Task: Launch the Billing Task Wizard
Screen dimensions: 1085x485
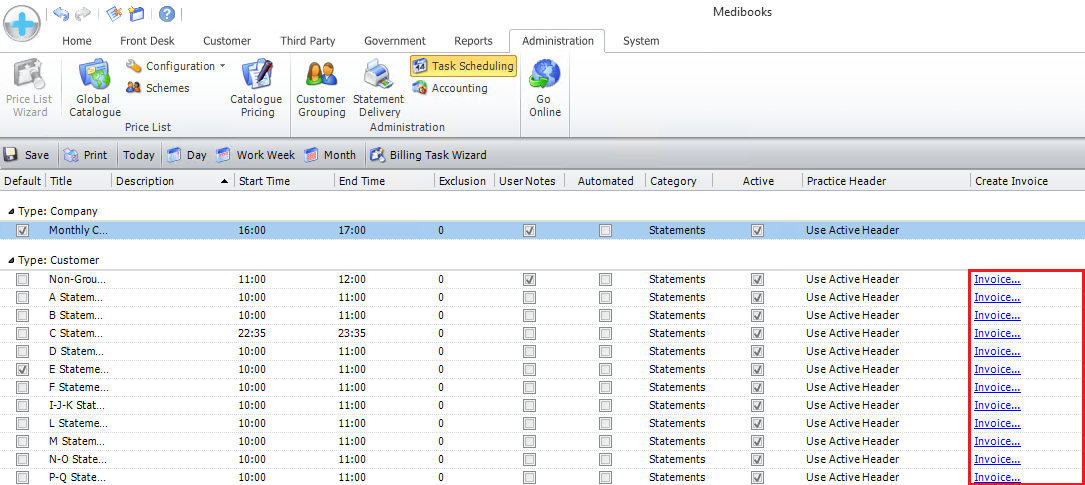Action: pyautogui.click(x=427, y=155)
